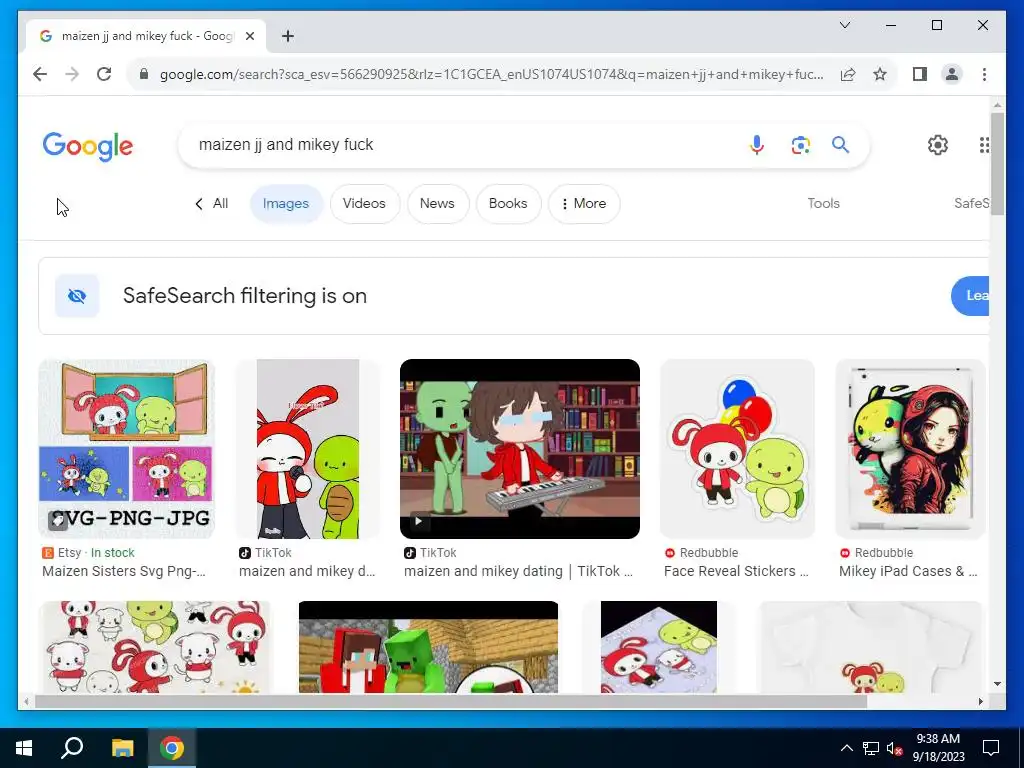The width and height of the screenshot is (1024, 768).
Task: Start voice search with microphone
Action: pyautogui.click(x=756, y=145)
